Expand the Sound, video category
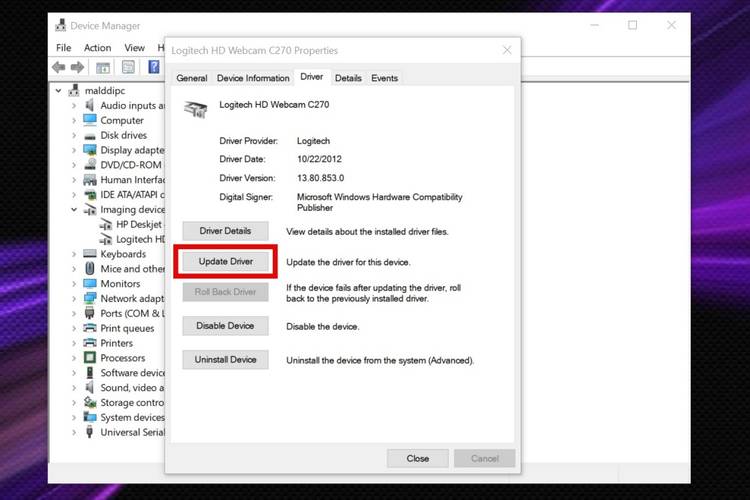 (74, 388)
